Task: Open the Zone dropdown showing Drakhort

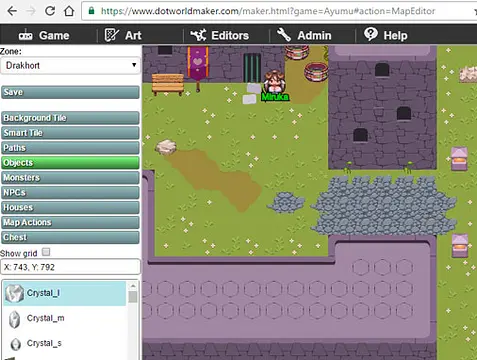Action: (70, 65)
